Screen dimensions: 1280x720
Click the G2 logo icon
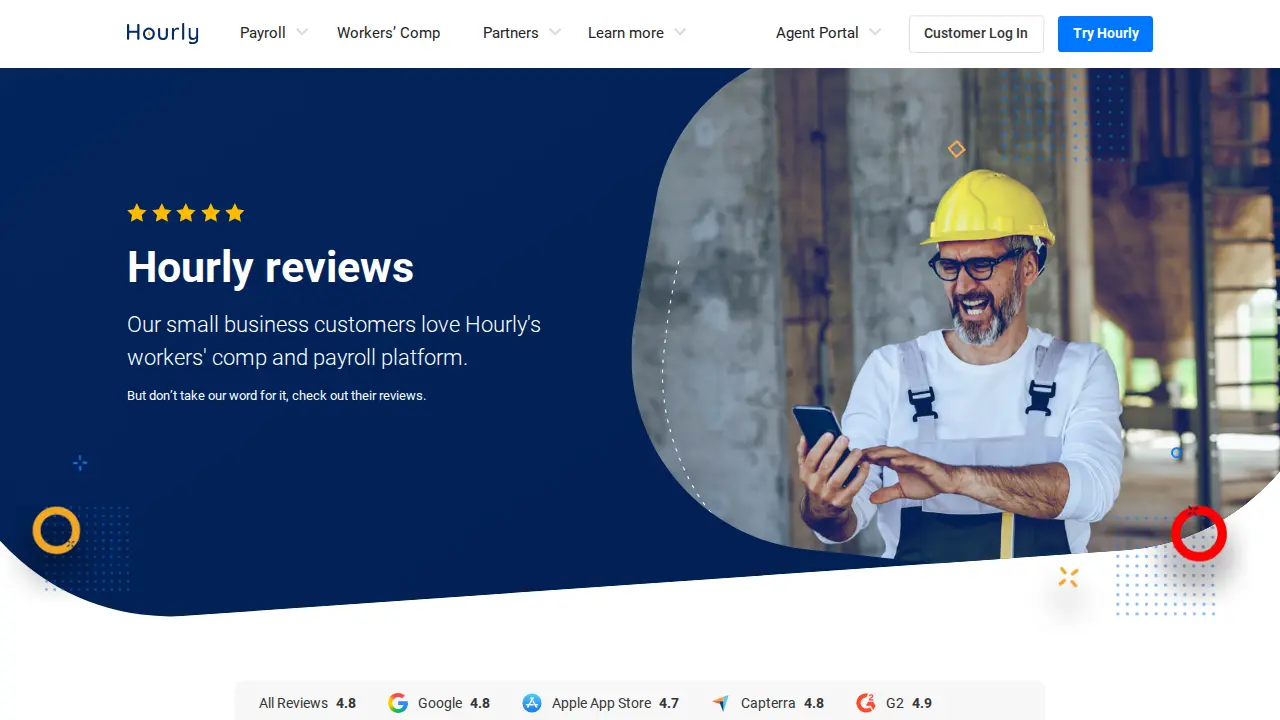pyautogui.click(x=866, y=703)
